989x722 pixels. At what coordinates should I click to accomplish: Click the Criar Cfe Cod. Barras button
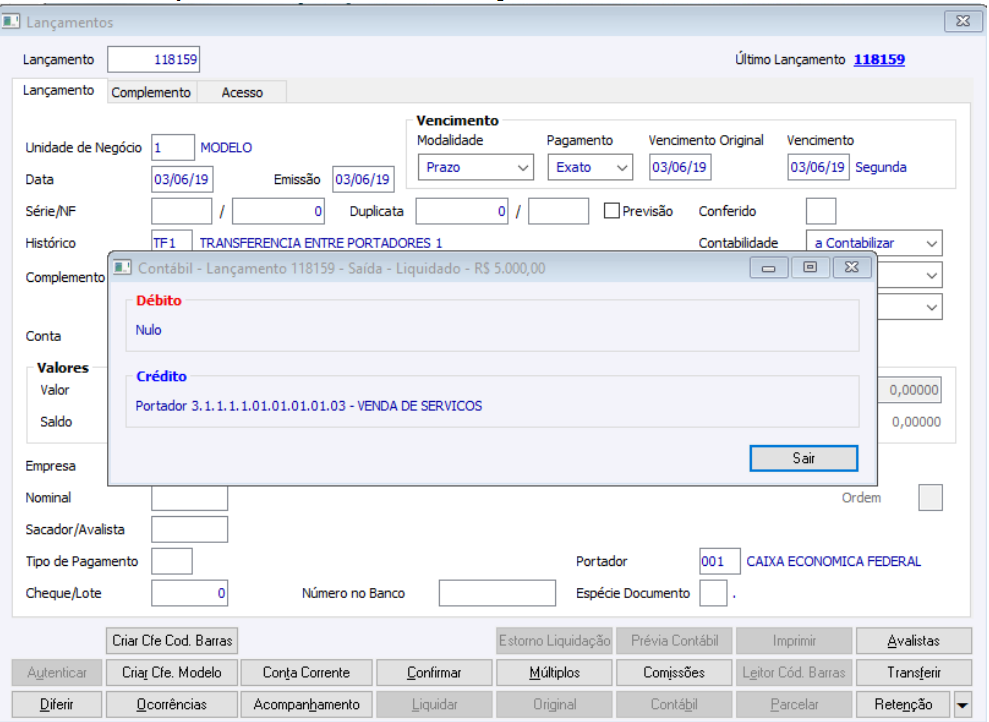click(172, 641)
